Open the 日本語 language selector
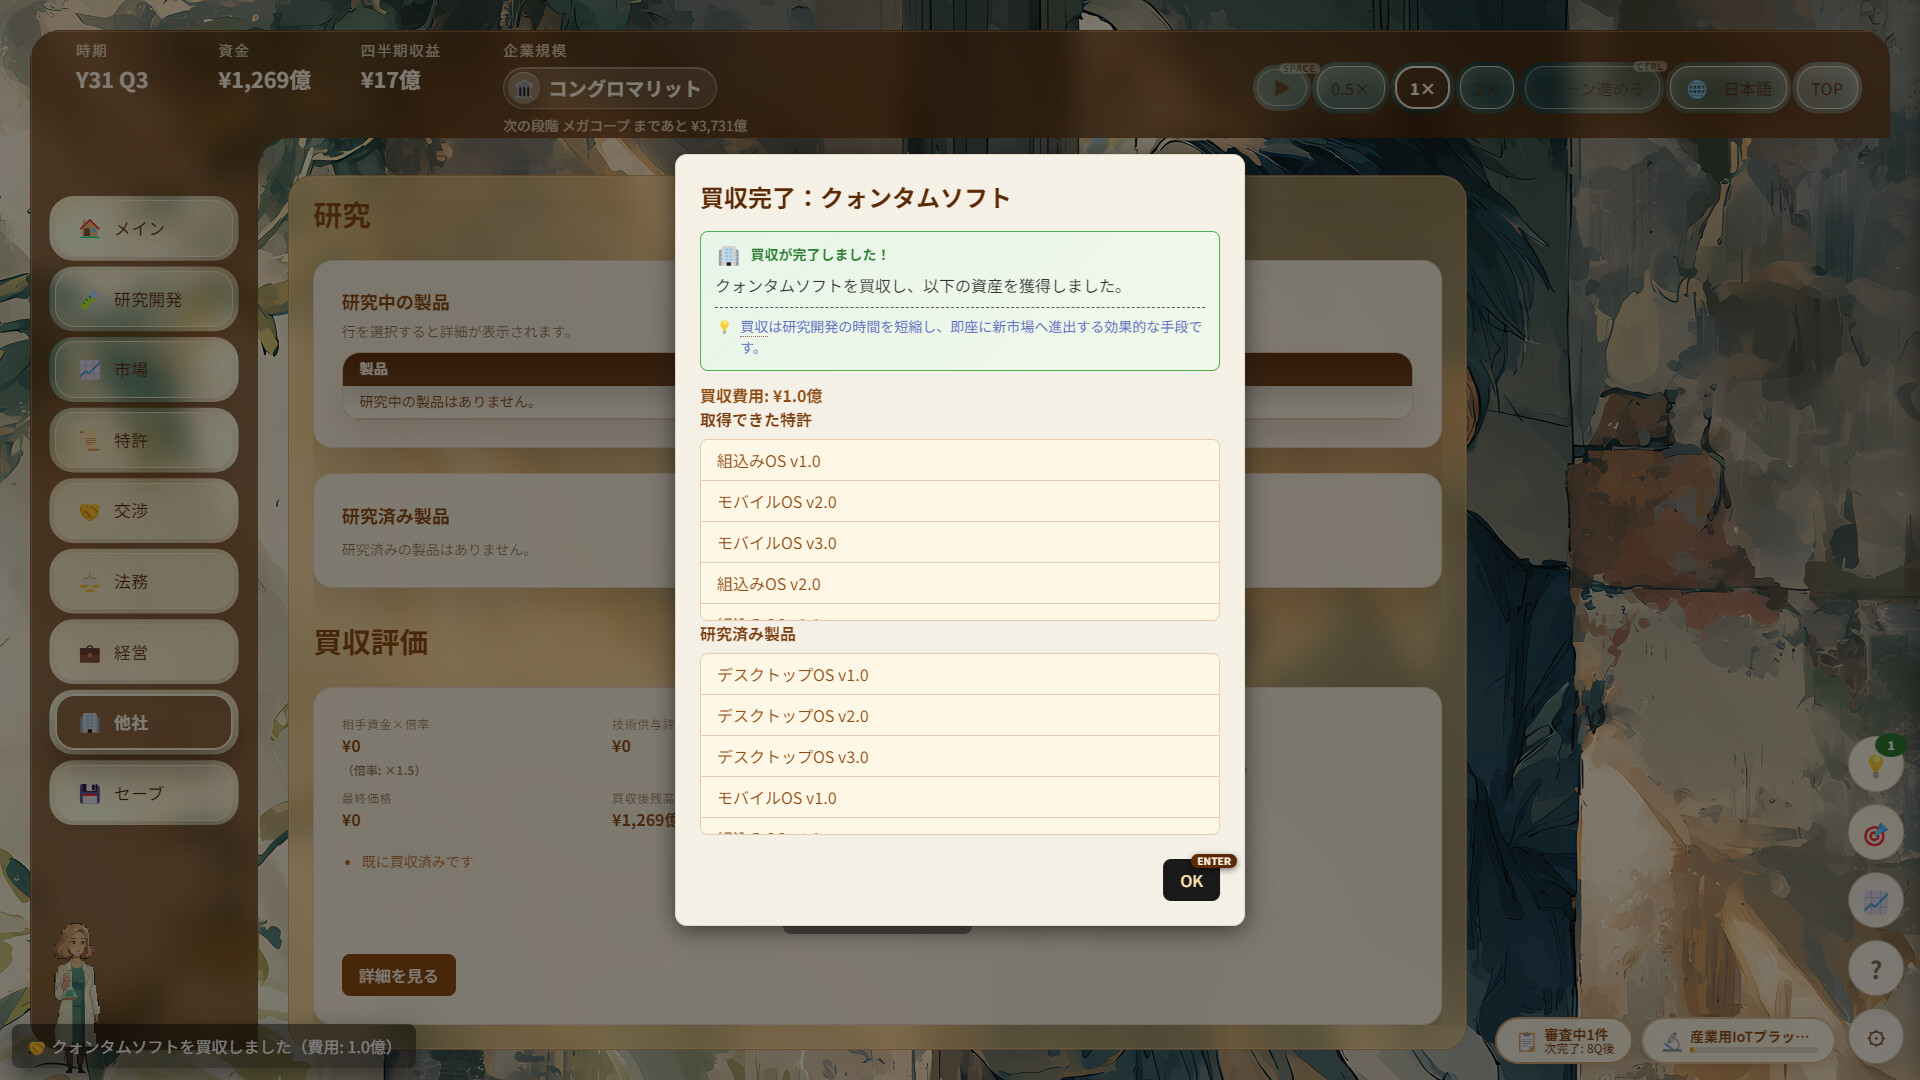Image resolution: width=1920 pixels, height=1080 pixels. pyautogui.click(x=1729, y=88)
